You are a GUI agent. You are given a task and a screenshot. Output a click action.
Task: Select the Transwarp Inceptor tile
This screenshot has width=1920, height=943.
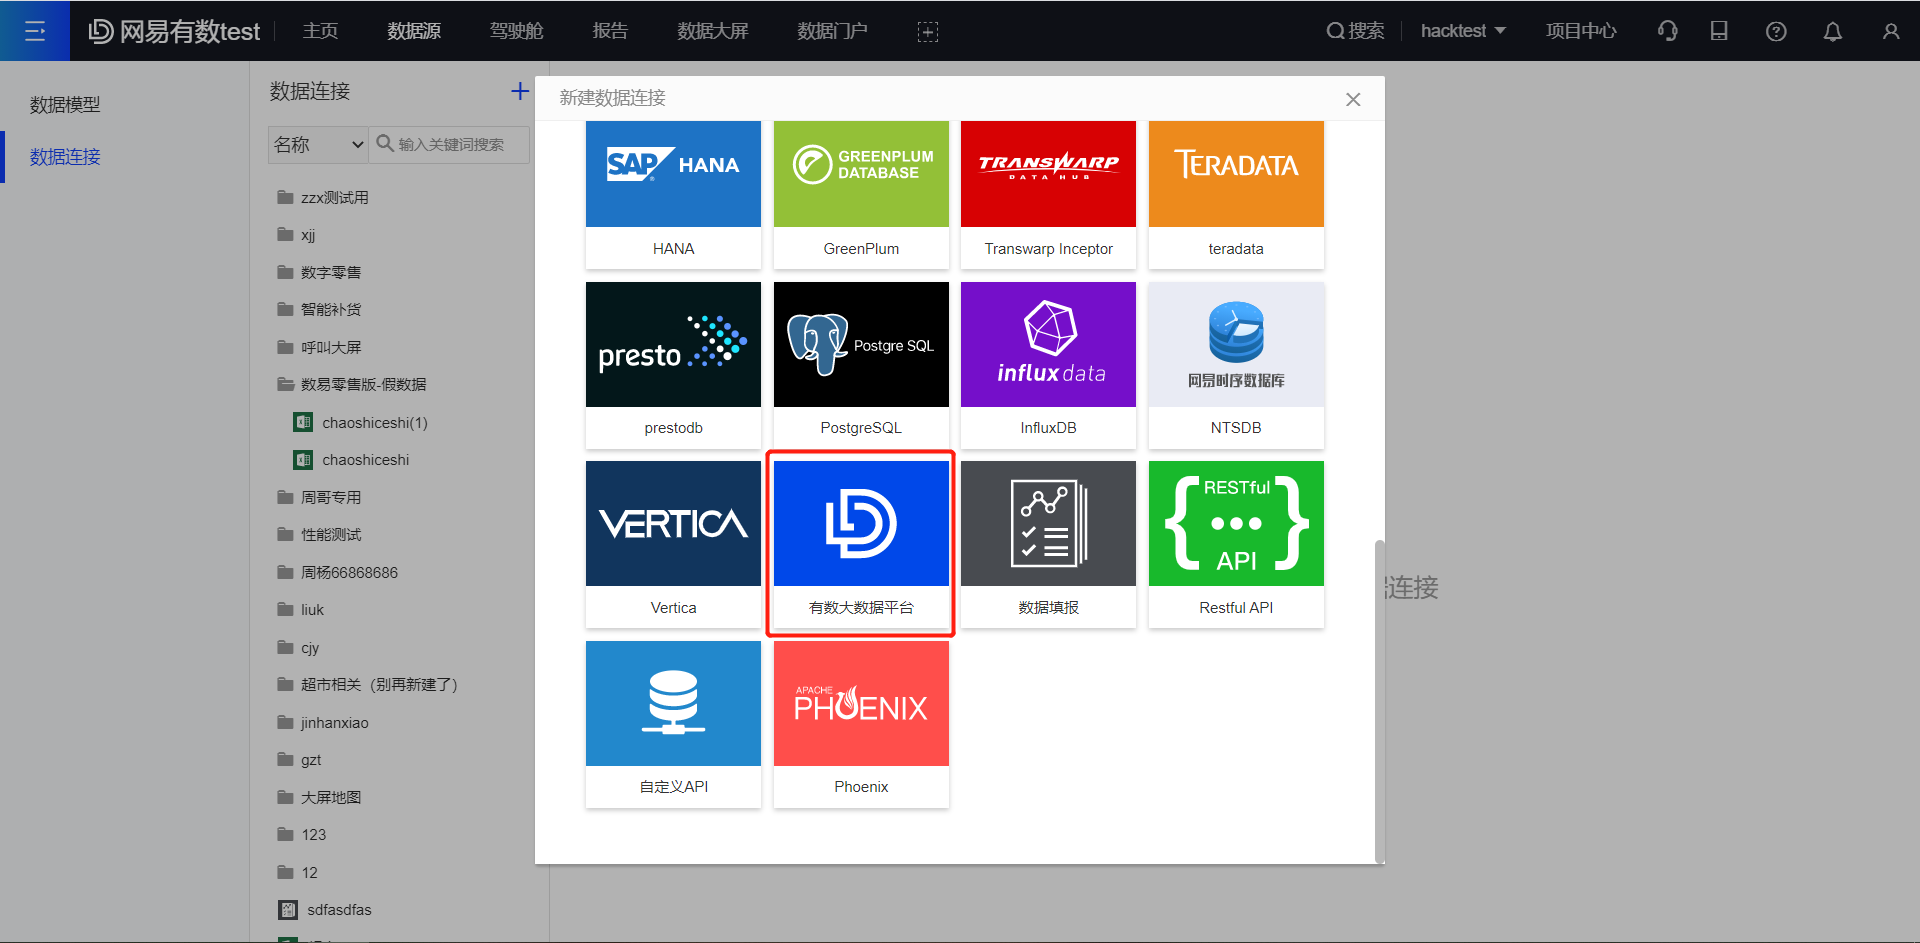(x=1048, y=194)
